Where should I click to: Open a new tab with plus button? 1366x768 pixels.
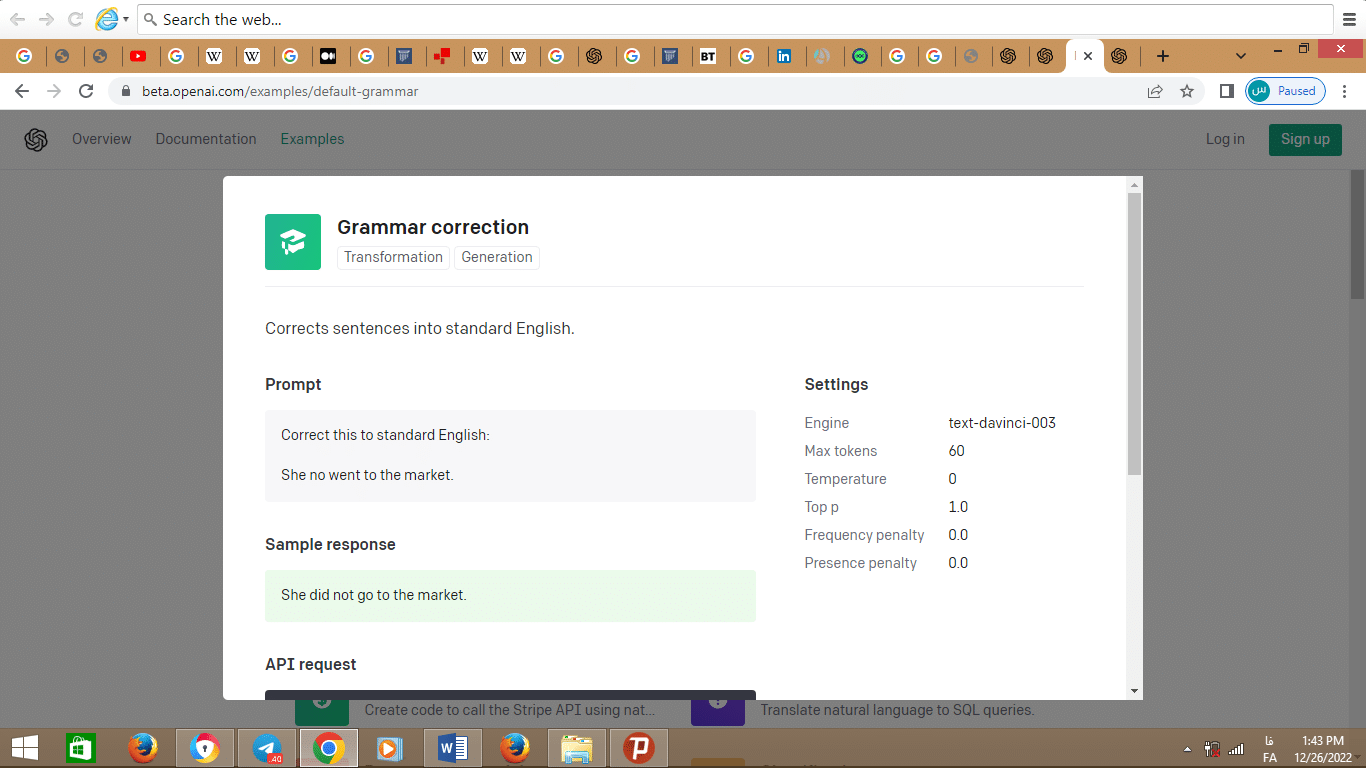1162,56
